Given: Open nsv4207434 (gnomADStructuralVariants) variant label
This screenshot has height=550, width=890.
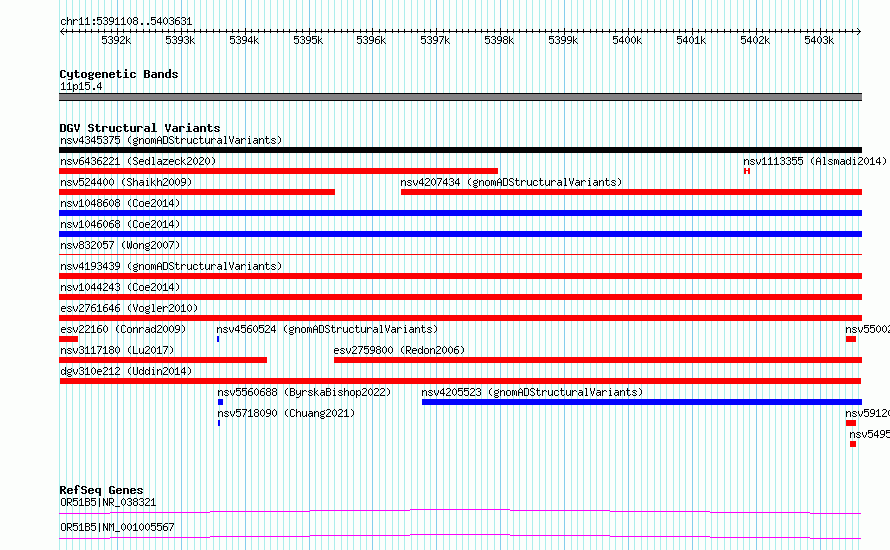Looking at the screenshot, I should (511, 182).
